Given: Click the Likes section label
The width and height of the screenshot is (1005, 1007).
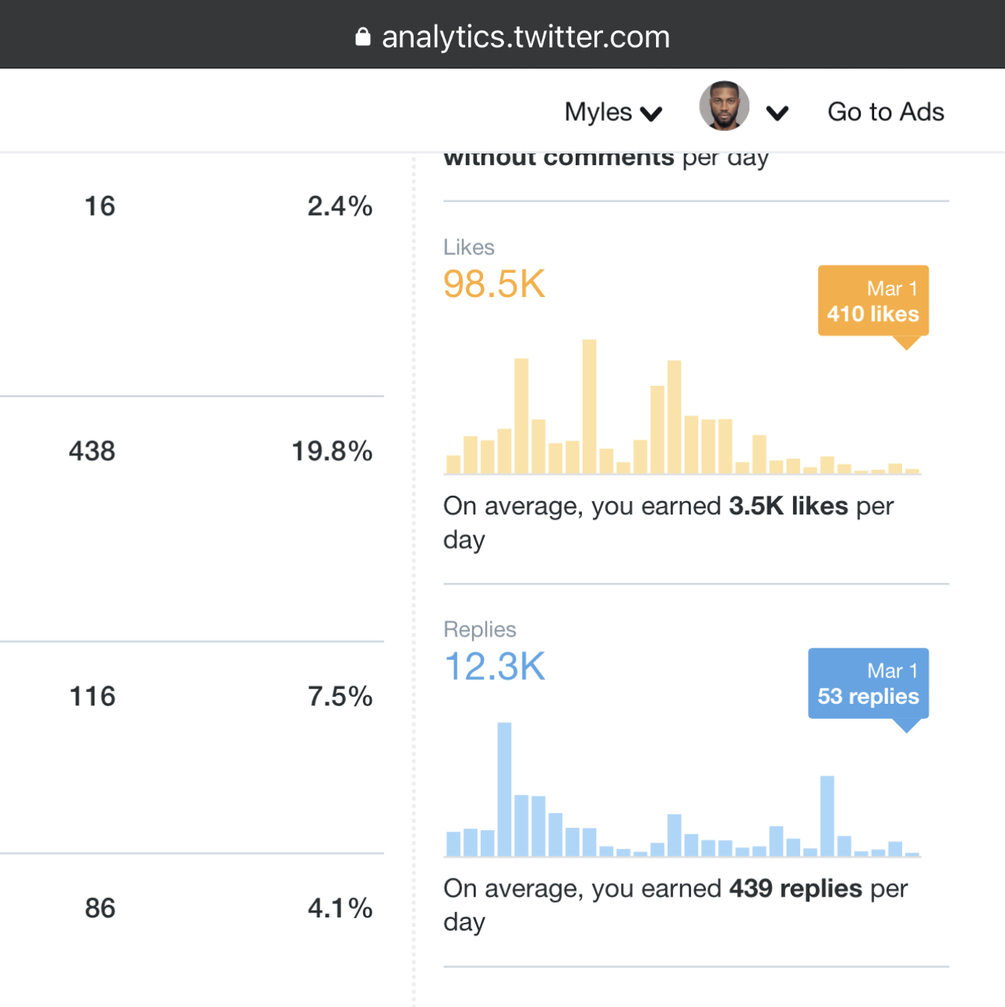Looking at the screenshot, I should click(469, 247).
